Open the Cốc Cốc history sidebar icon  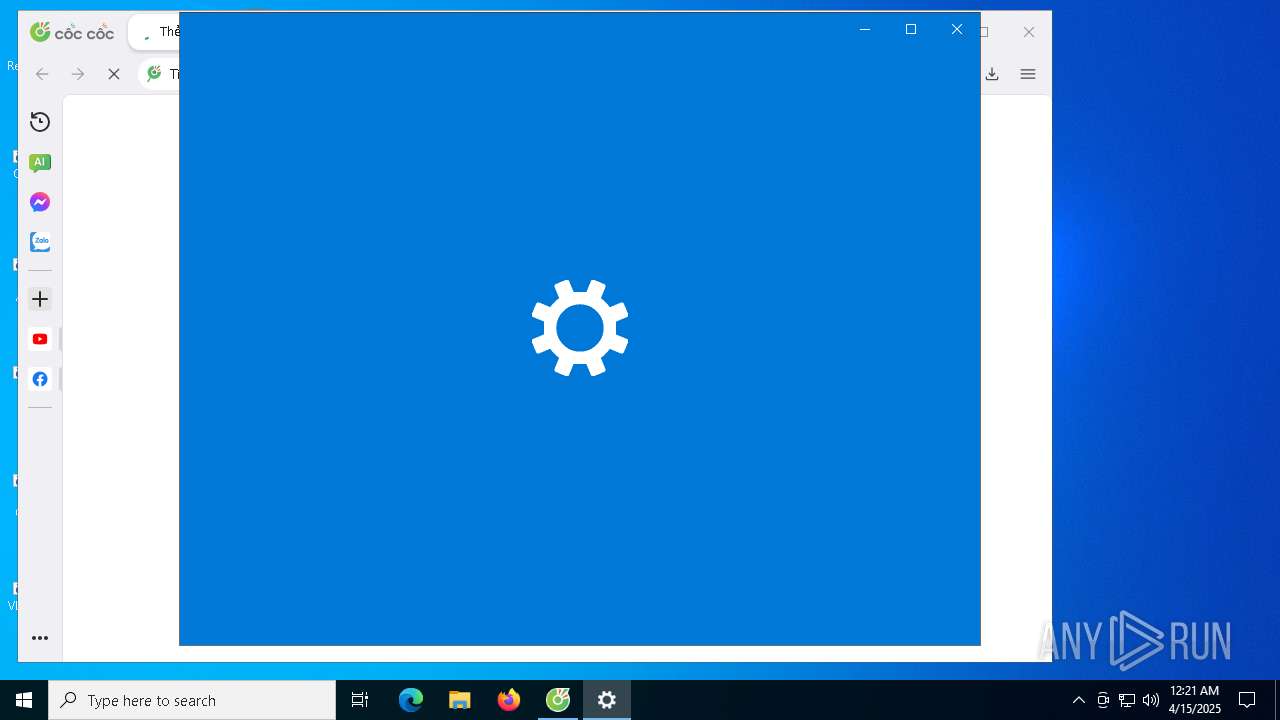point(40,122)
